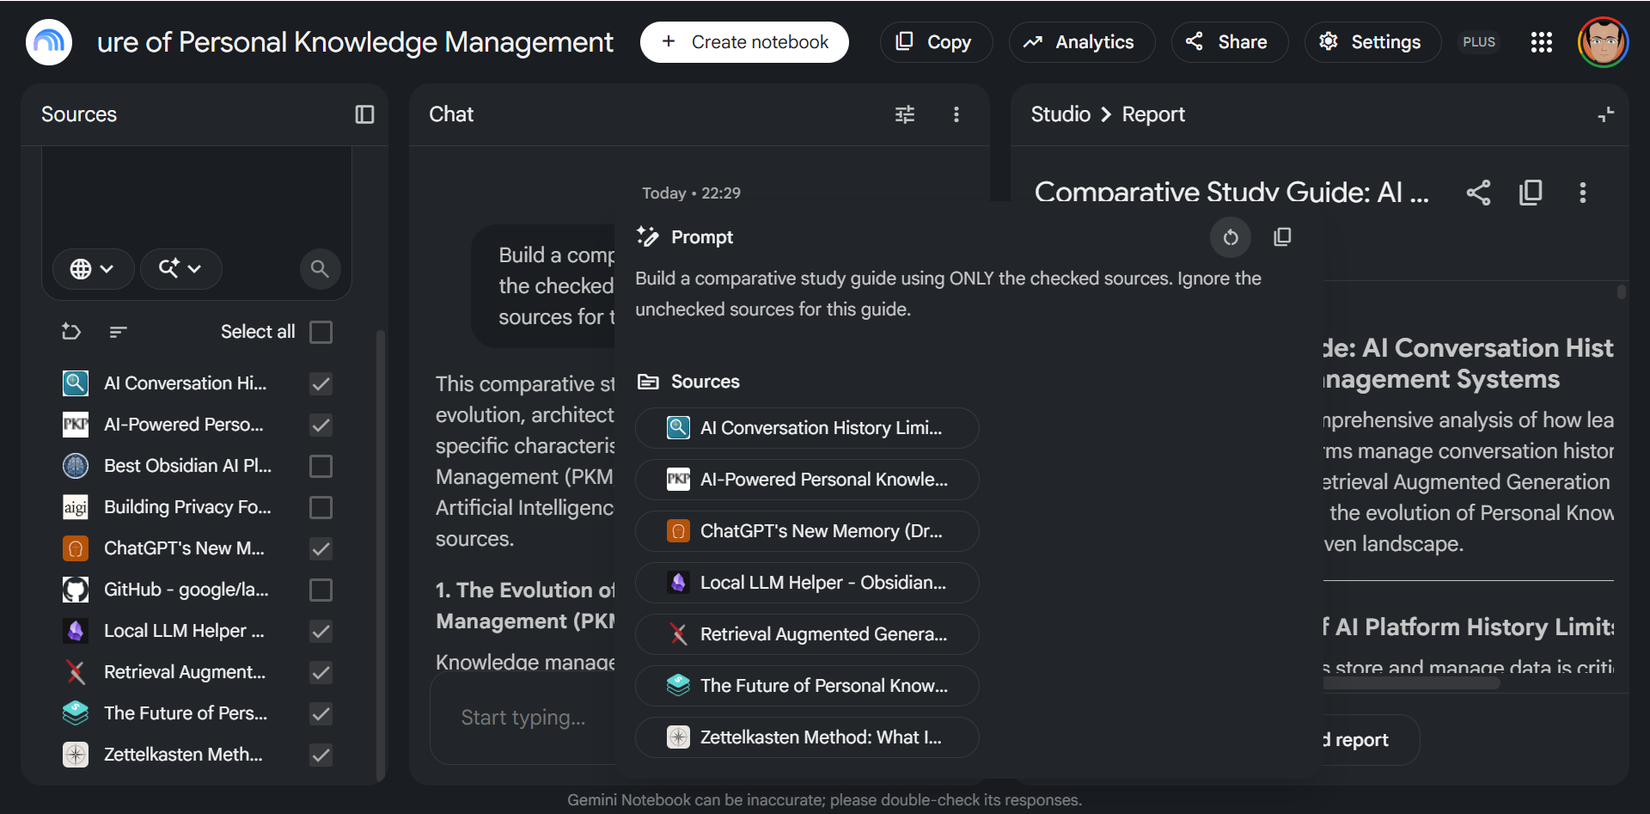This screenshot has width=1650, height=814.
Task: Uncheck ChatGPT's New M... source checkbox
Action: [321, 548]
